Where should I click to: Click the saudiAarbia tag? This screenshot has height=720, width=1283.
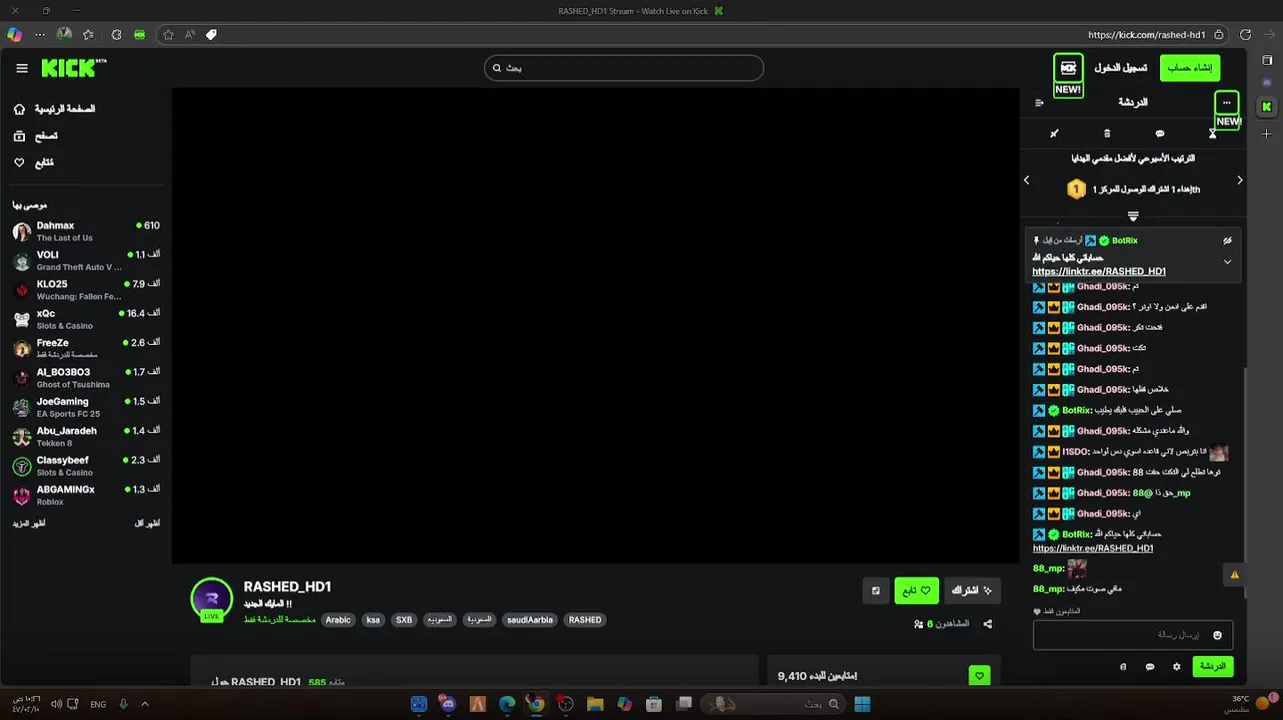[x=530, y=620]
